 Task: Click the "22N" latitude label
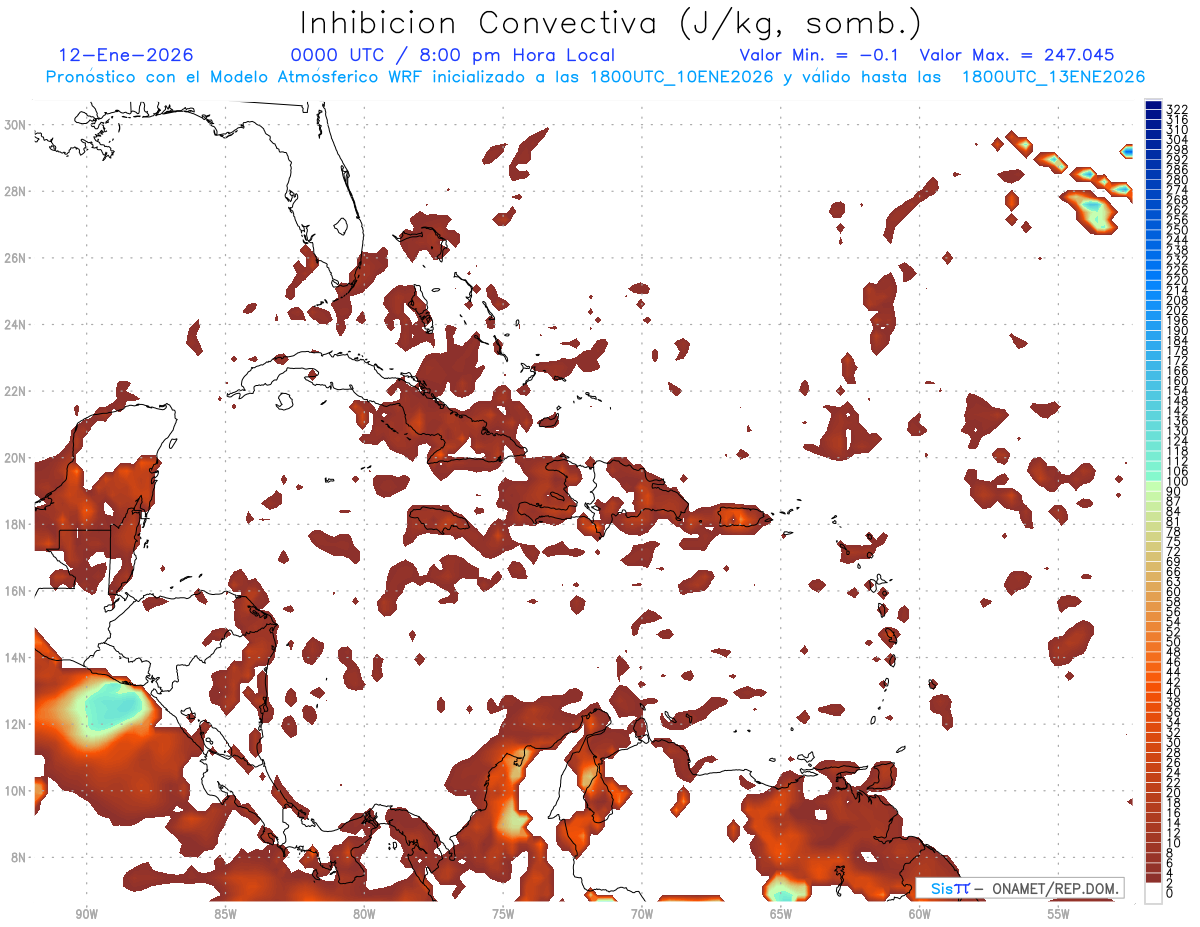point(16,391)
